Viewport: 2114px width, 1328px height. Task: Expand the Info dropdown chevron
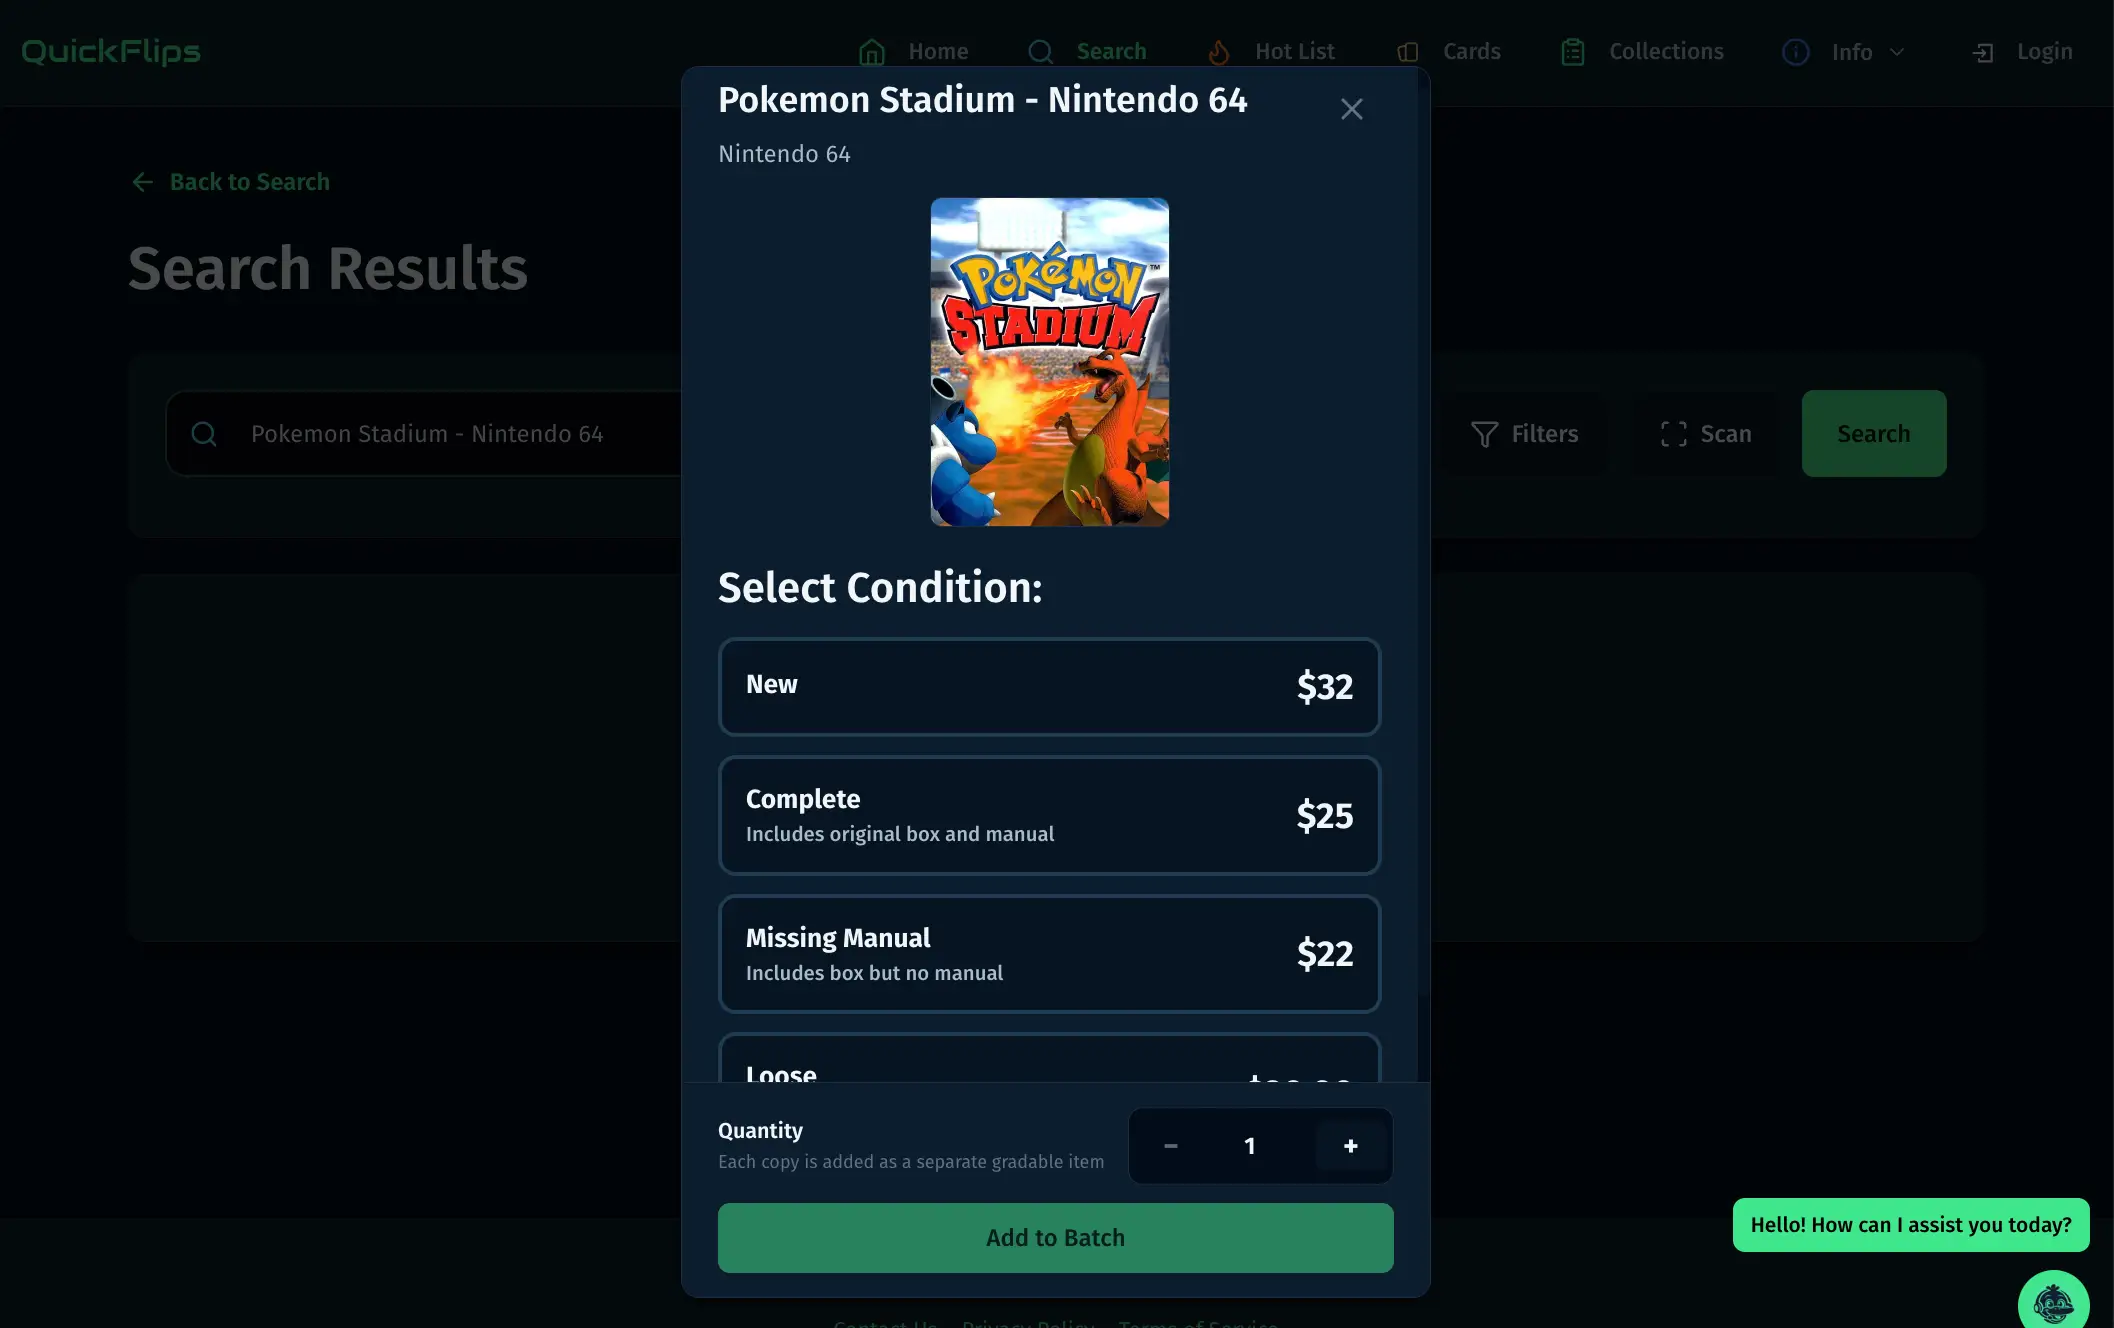click(1897, 52)
